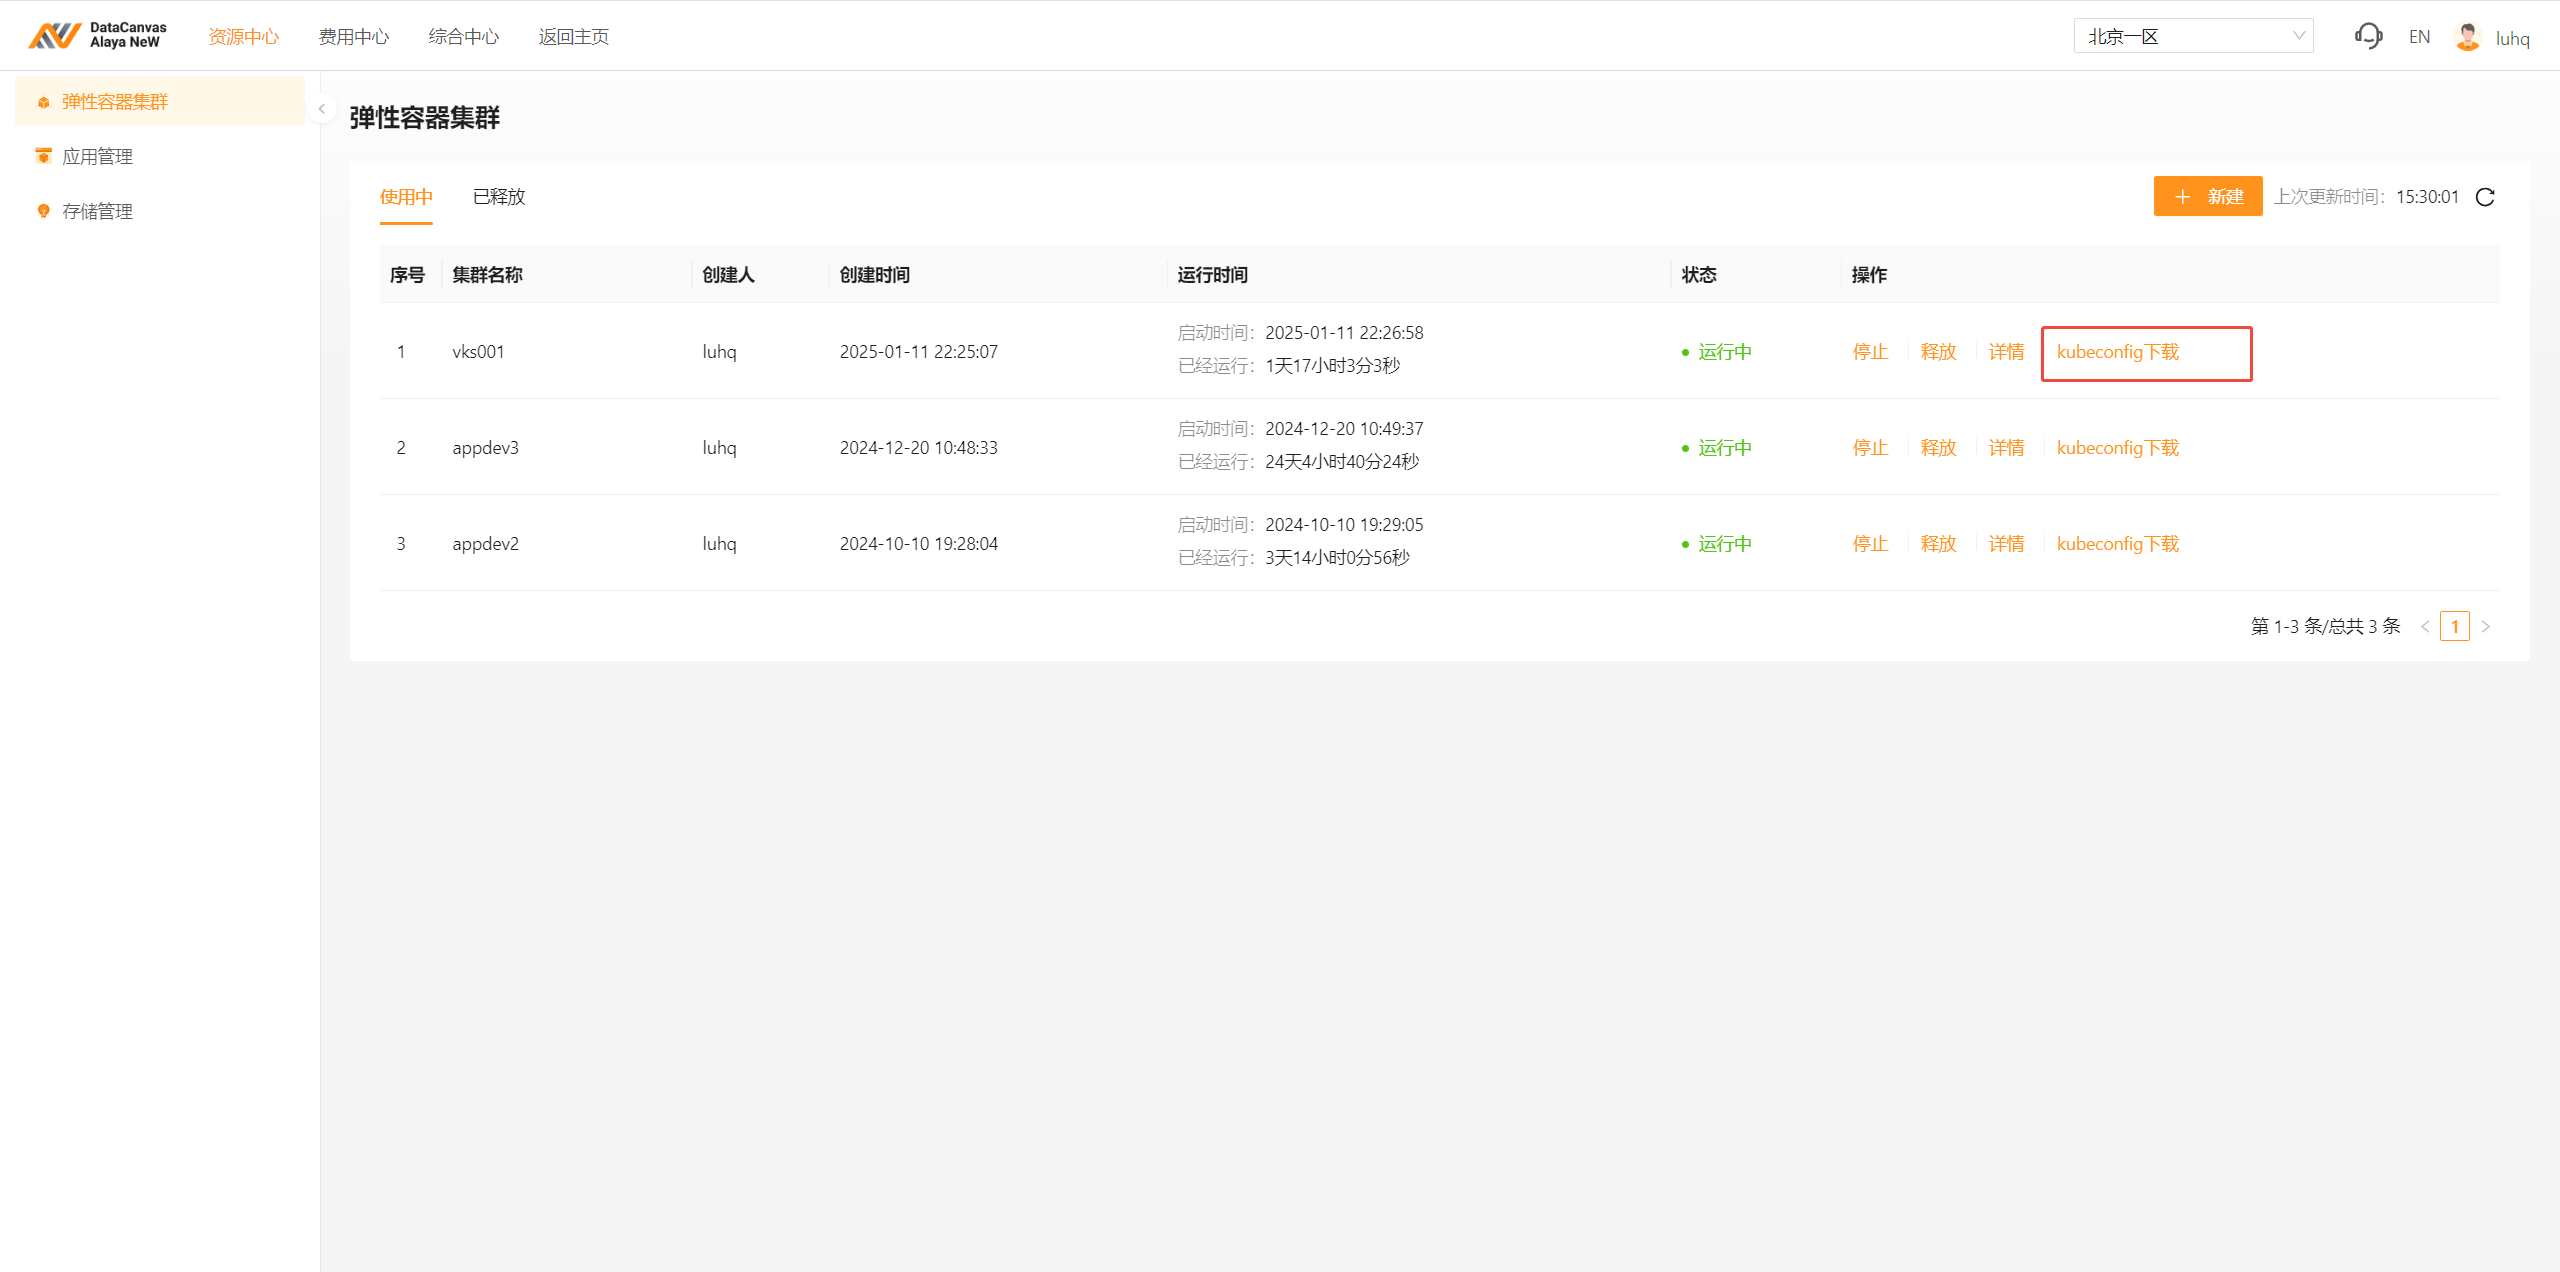Screen dimensions: 2560x1272
Task: Release the appdev3 cluster
Action: tap(1938, 448)
